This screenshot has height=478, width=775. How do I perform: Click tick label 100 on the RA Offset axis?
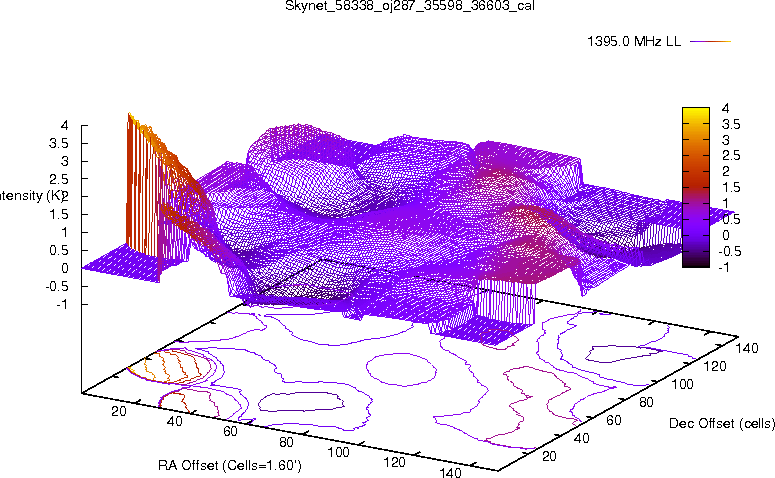[x=339, y=452]
